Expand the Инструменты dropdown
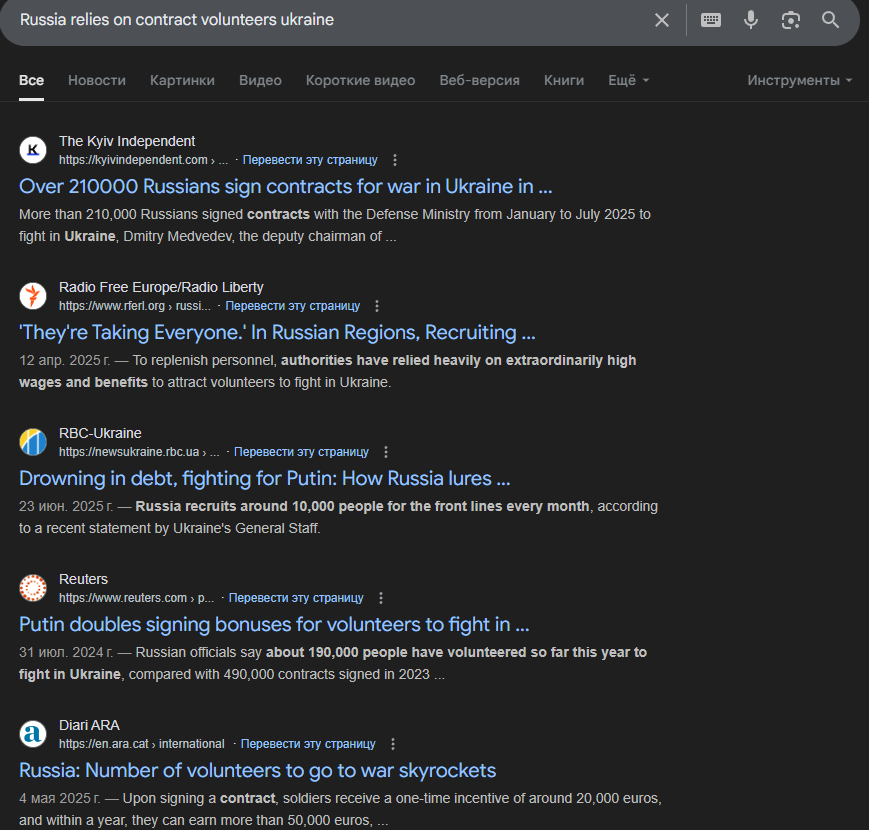Screen dimensions: 869x830 point(799,81)
